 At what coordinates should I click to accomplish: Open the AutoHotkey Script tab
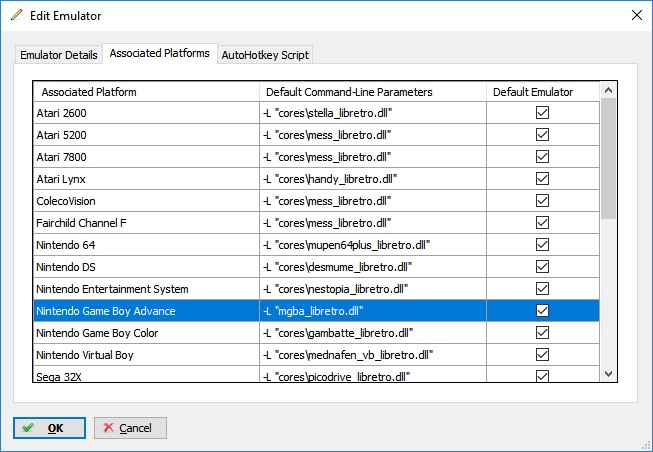pos(265,55)
